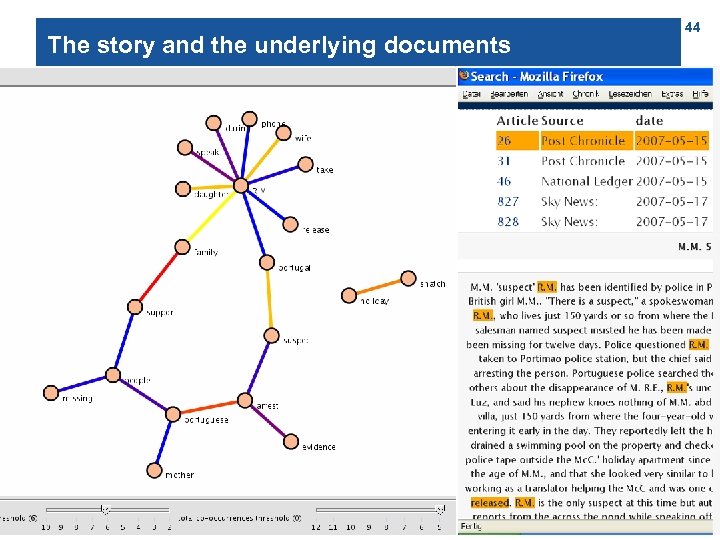This screenshot has width=720, height=540.
Task: Move the co-occurrences threshold slider handle
Action: point(440,509)
